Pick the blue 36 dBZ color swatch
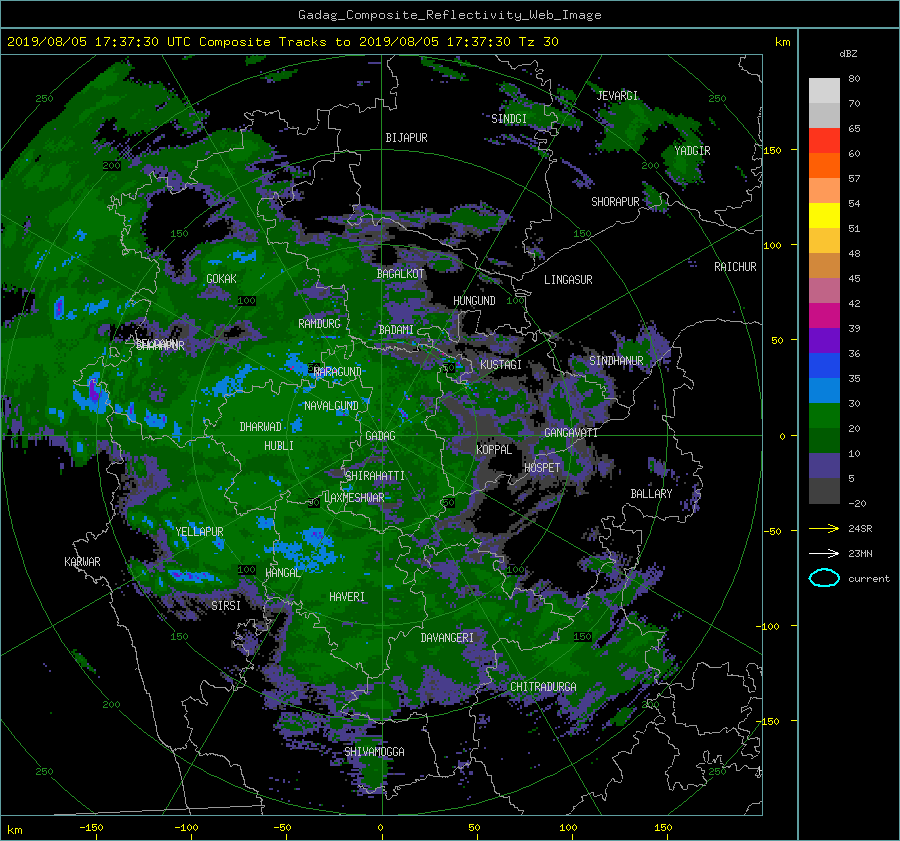The image size is (900, 841). (x=824, y=366)
